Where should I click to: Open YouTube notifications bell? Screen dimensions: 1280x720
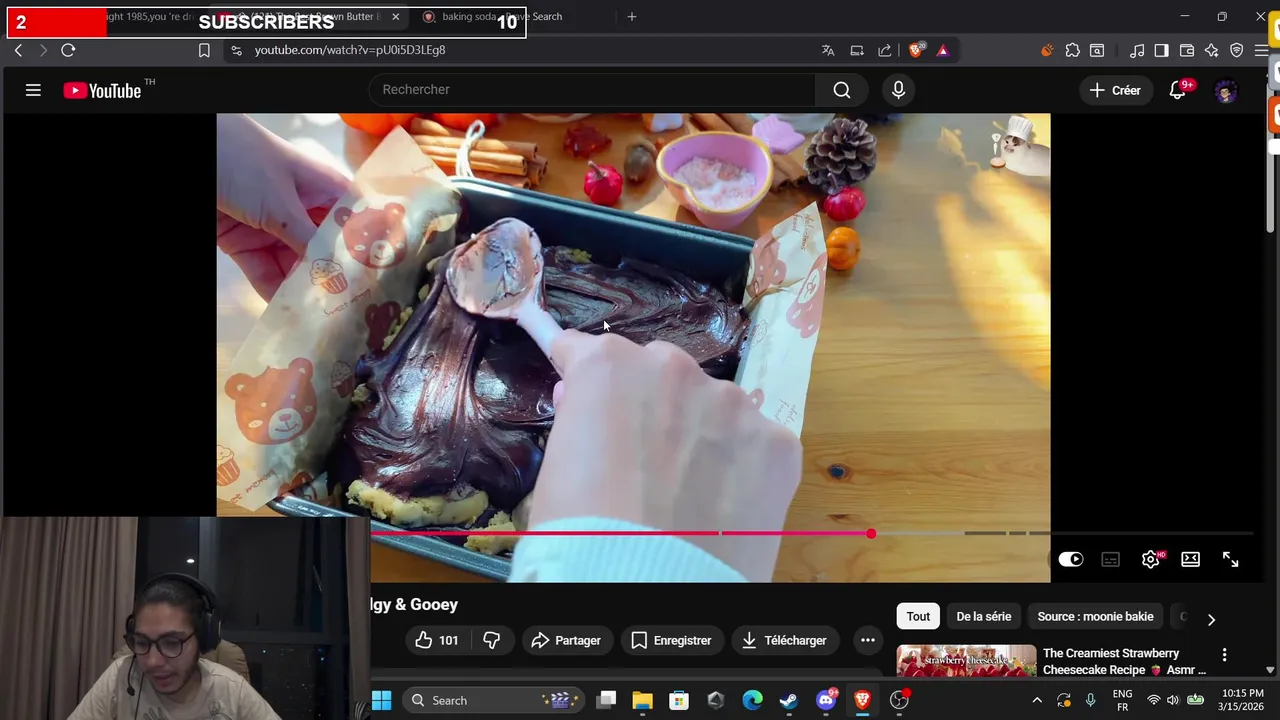[1178, 90]
